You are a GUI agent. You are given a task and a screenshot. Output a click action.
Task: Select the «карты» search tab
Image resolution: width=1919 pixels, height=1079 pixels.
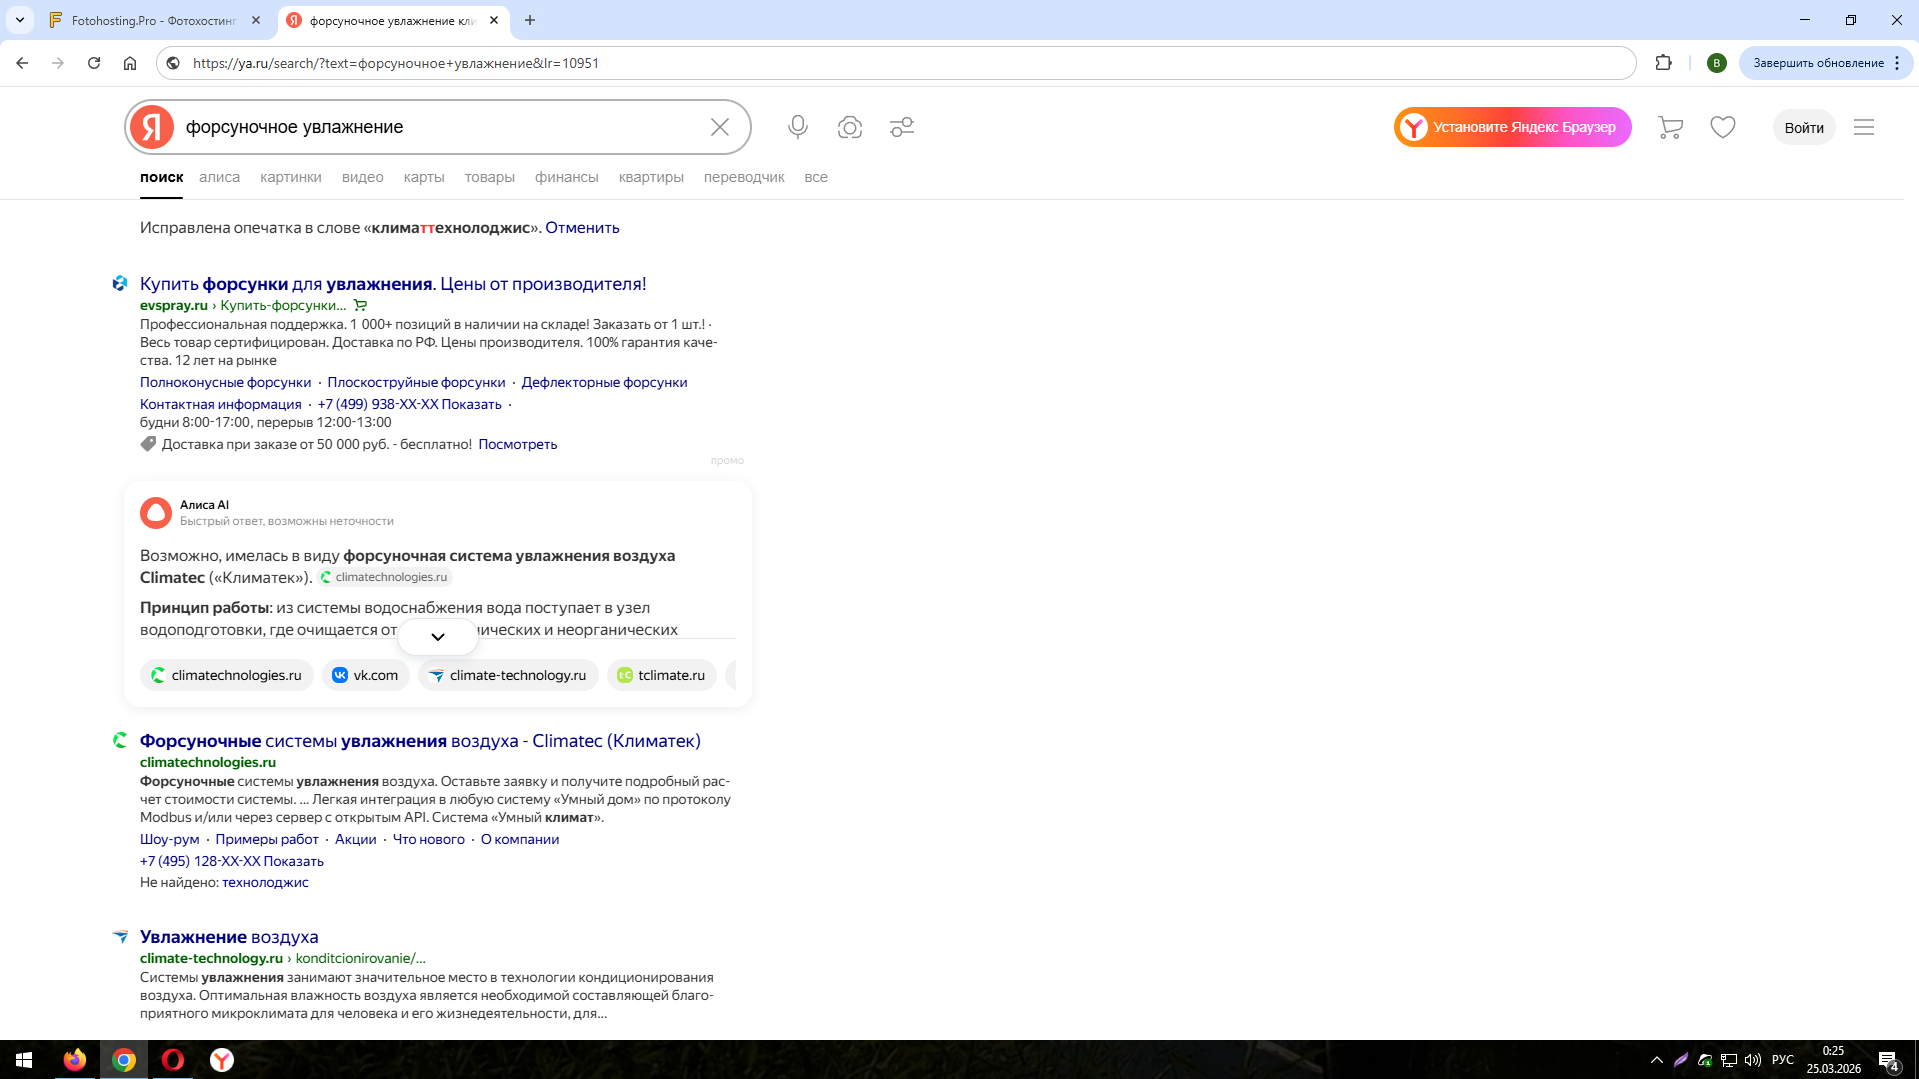424,177
